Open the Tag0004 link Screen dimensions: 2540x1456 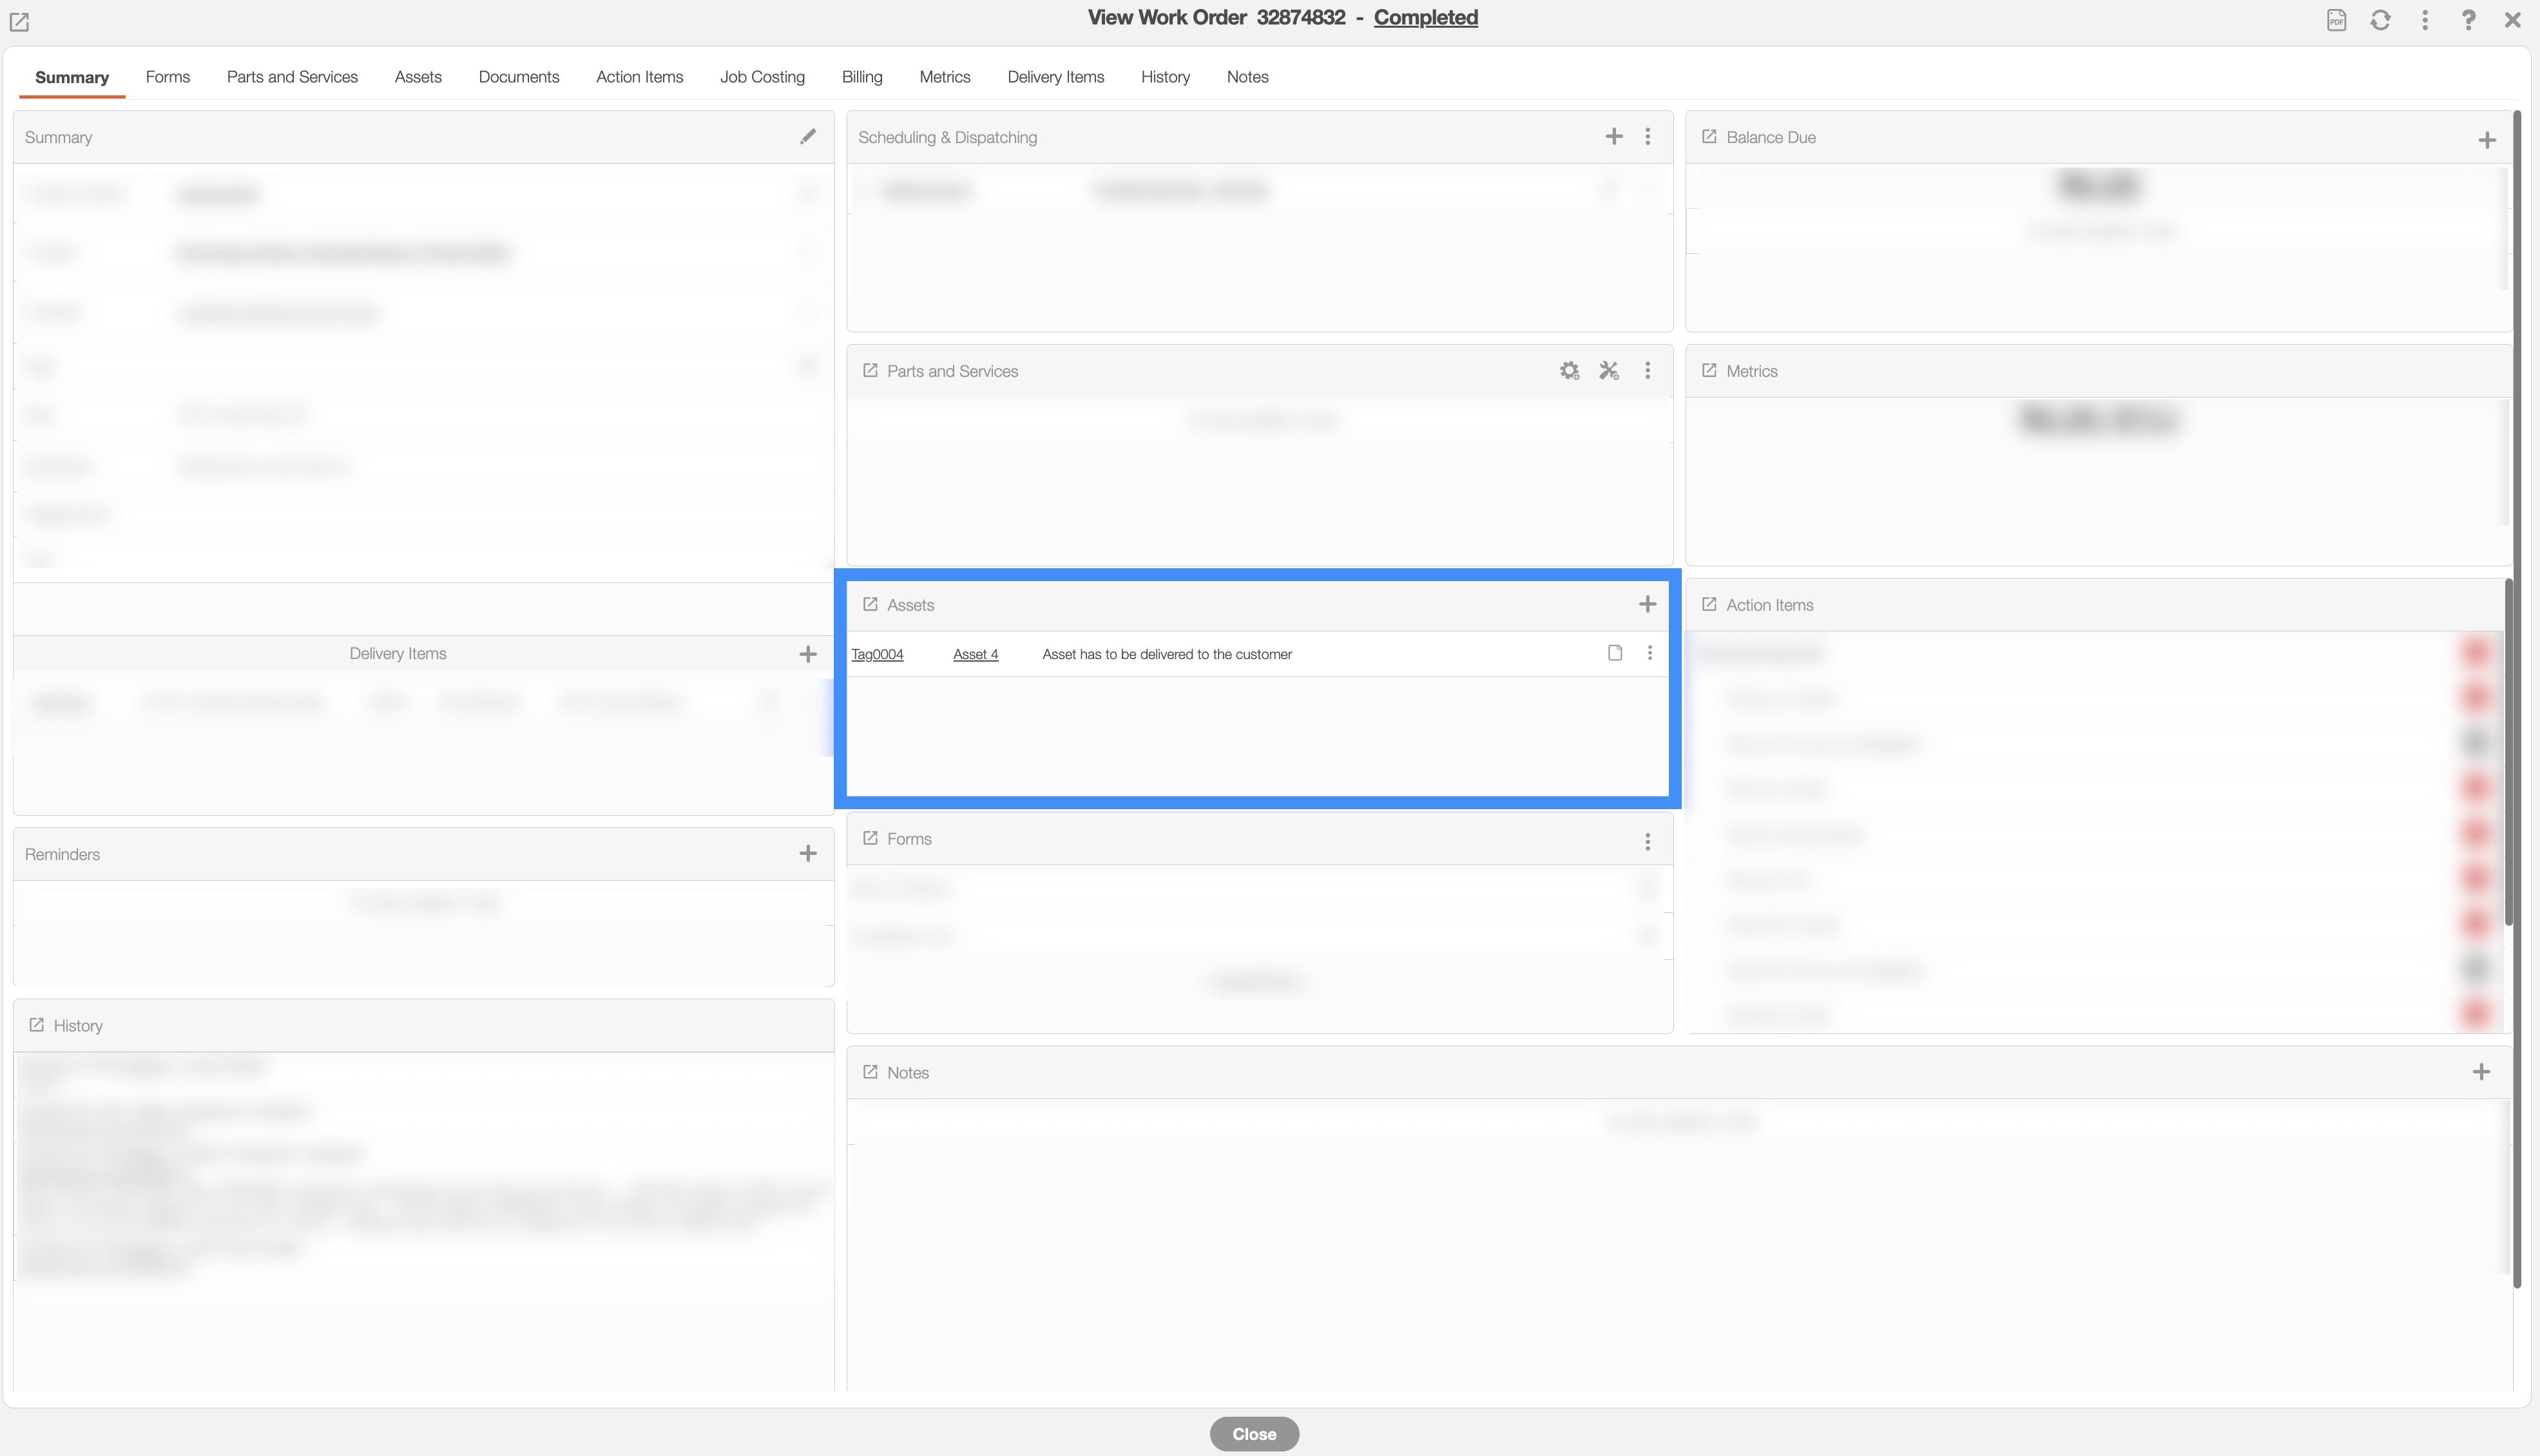pyautogui.click(x=877, y=654)
